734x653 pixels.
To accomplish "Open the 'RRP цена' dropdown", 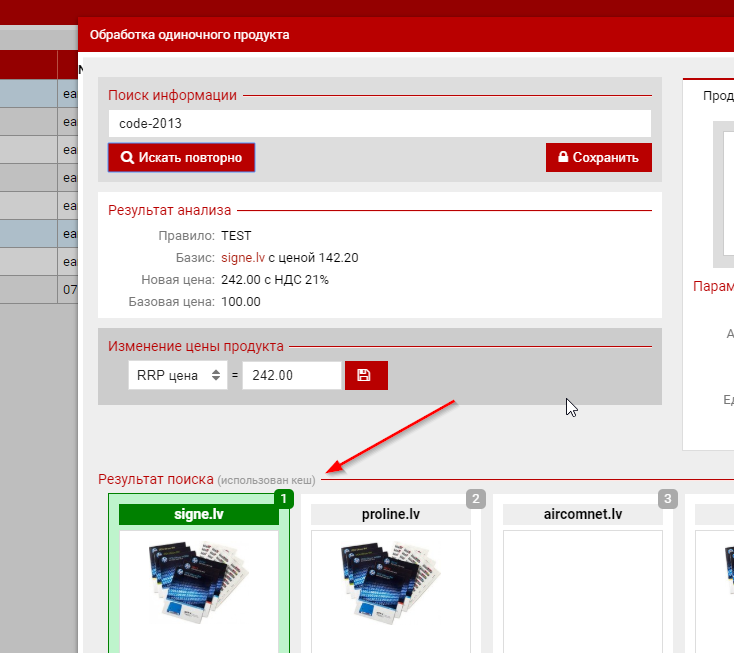I will click(177, 376).
